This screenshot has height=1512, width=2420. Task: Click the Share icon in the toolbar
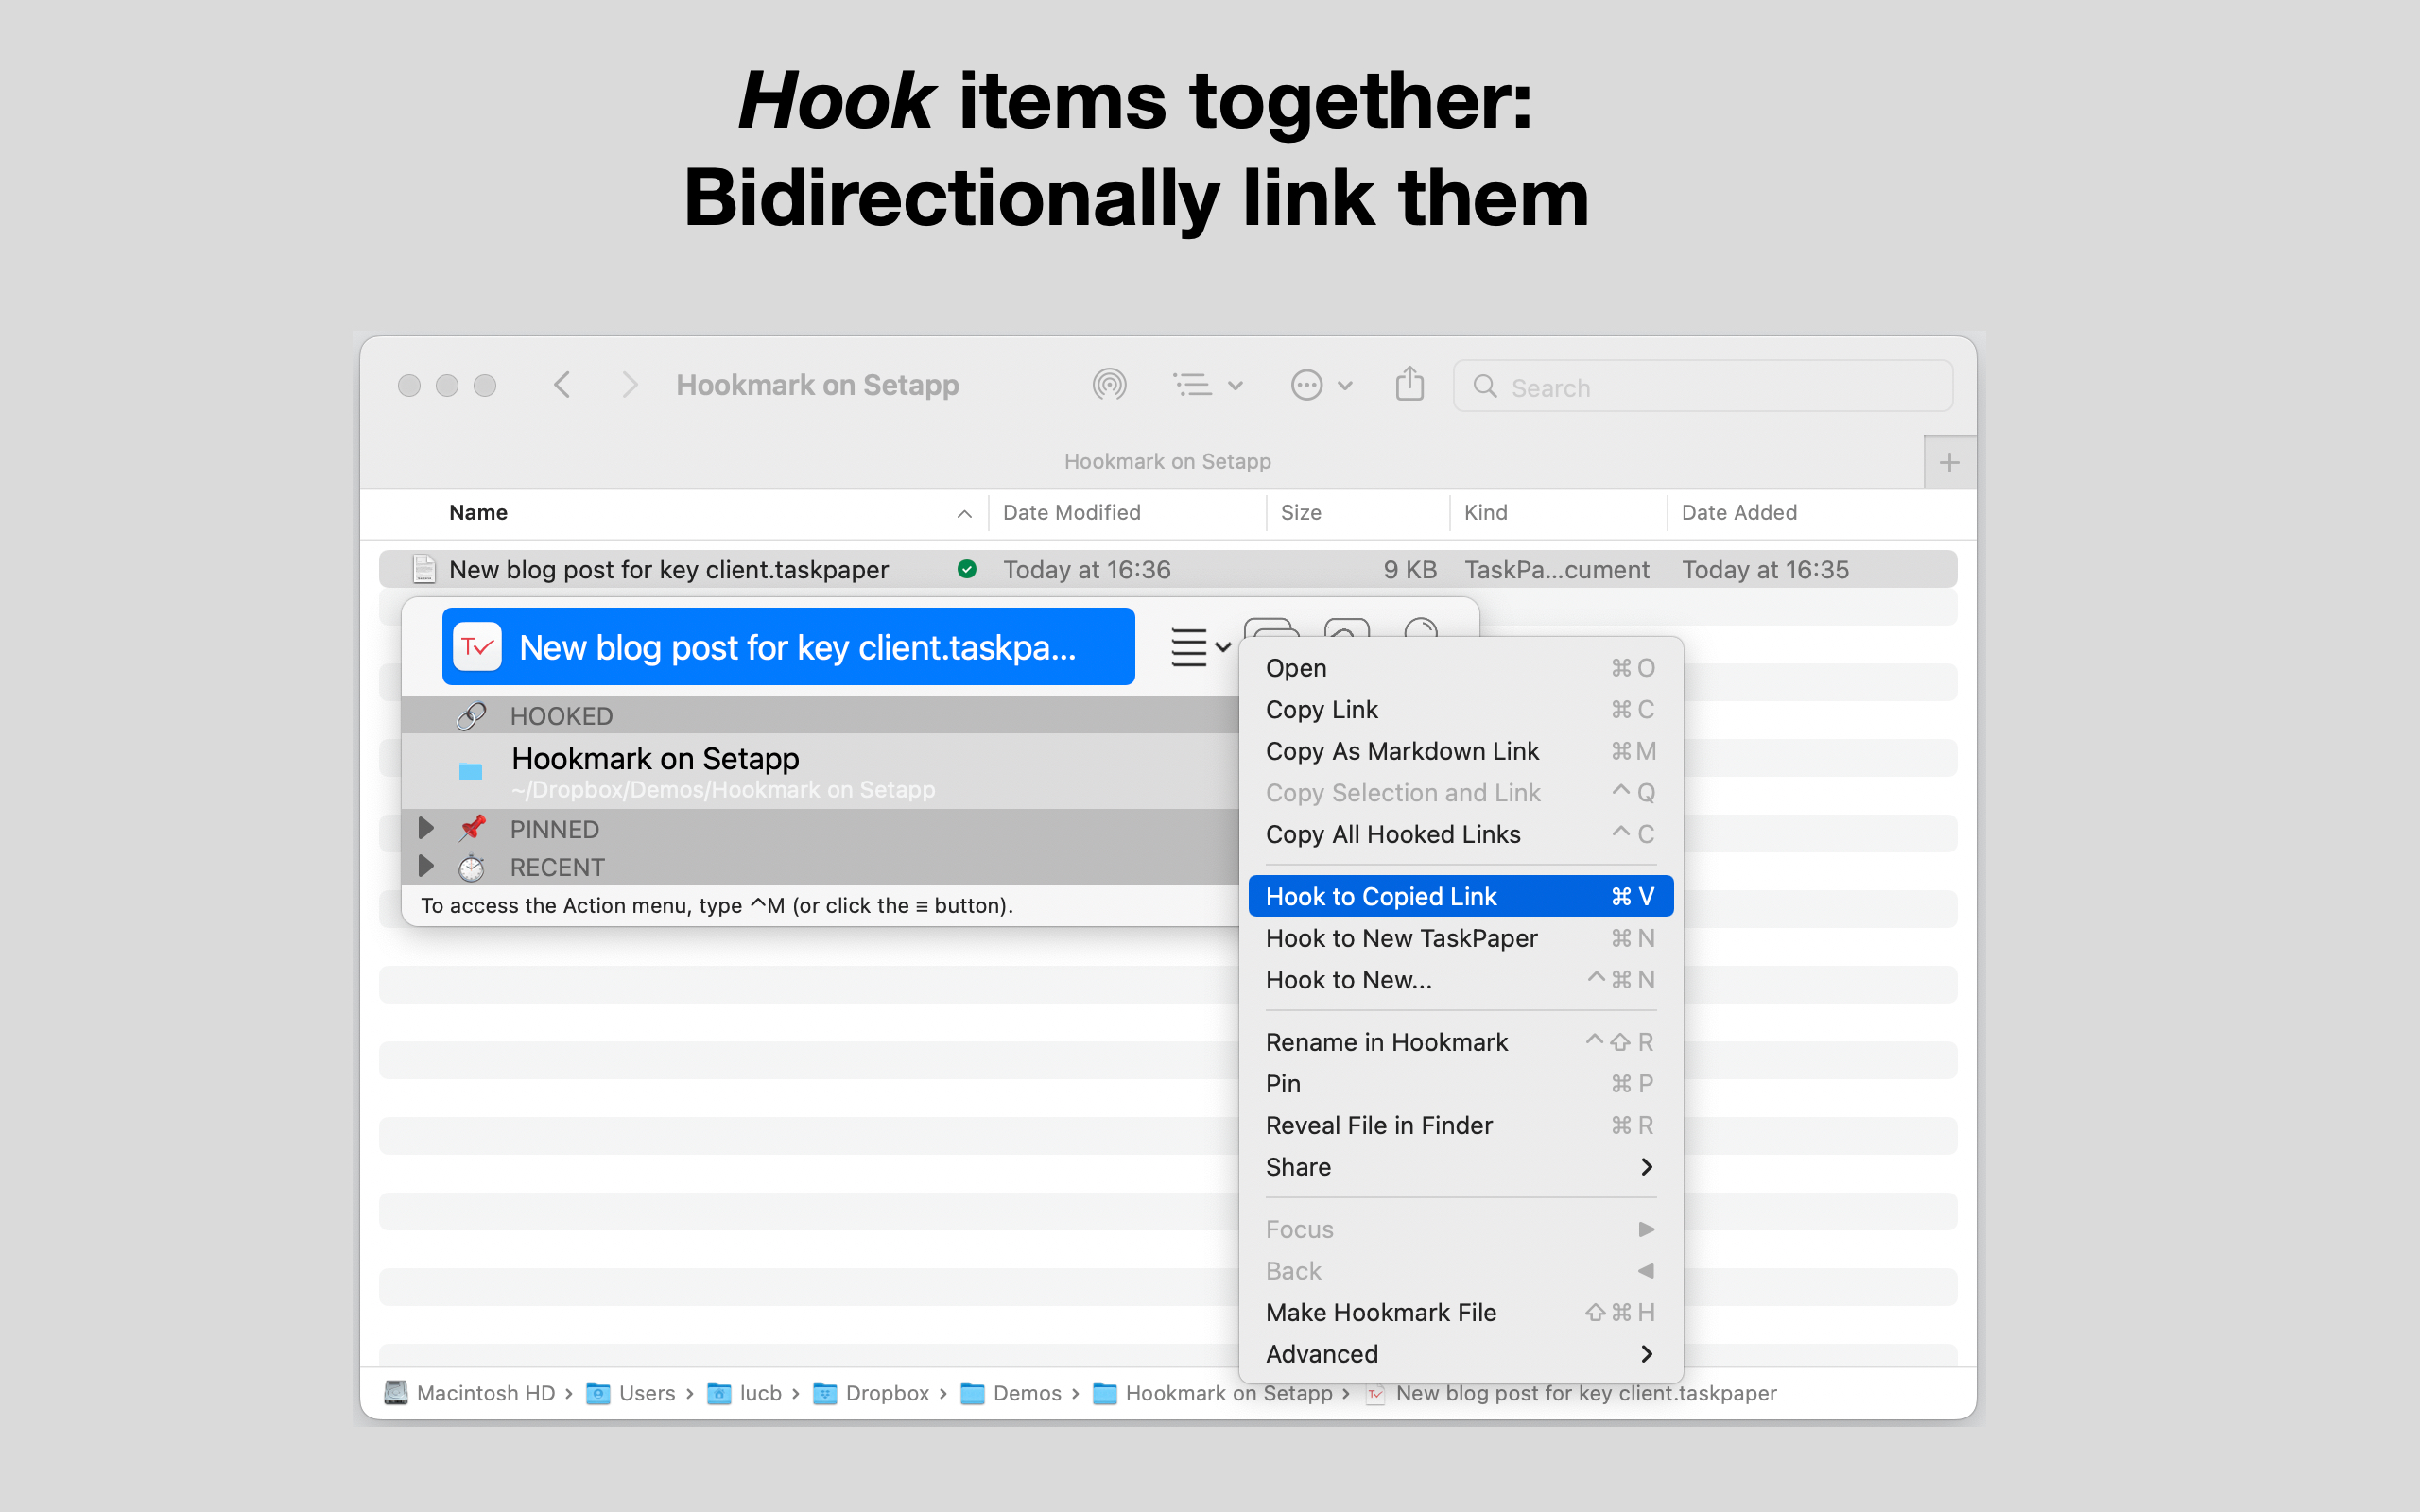pyautogui.click(x=1409, y=385)
